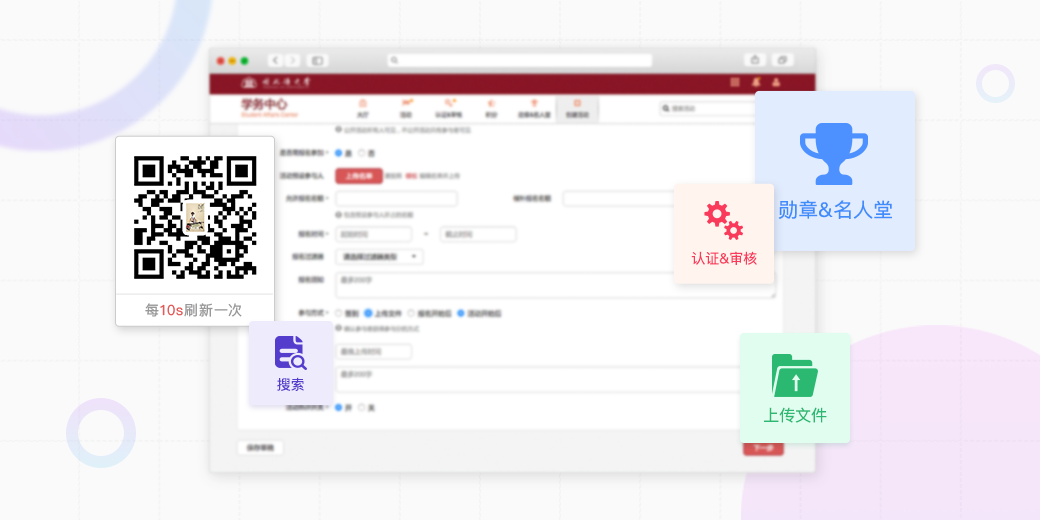Select the 关 radio in the last form row
The width and height of the screenshot is (1040, 520).
pos(362,407)
